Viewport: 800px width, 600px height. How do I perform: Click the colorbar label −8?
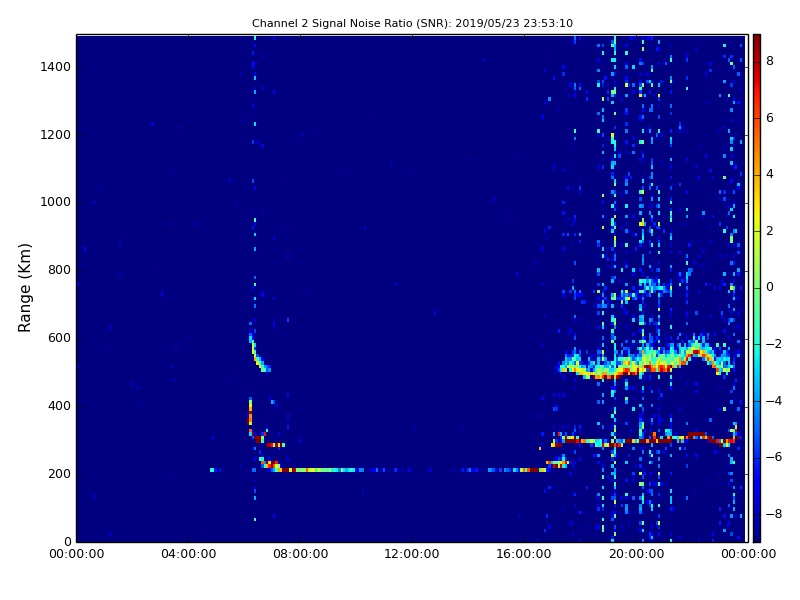(773, 514)
